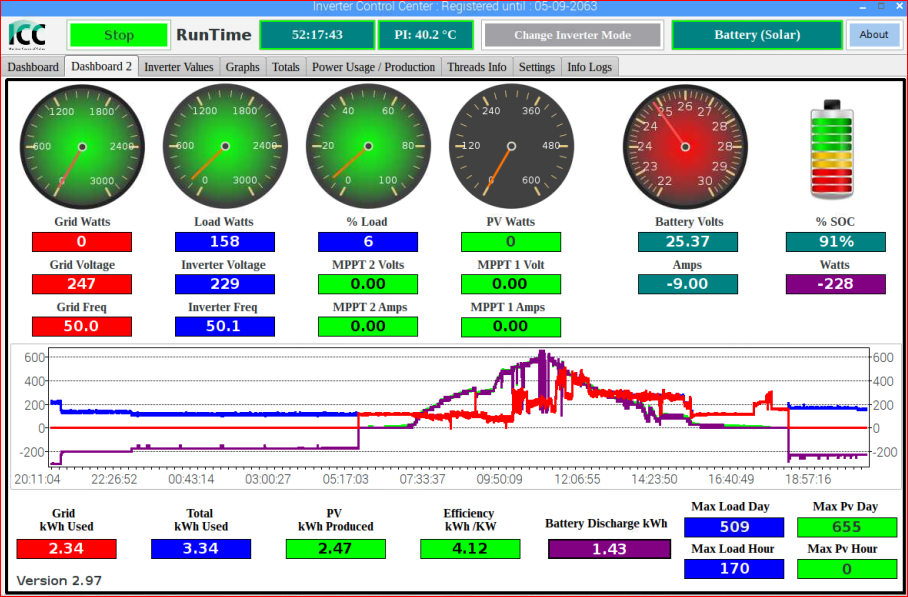Open the About button
Image resolution: width=908 pixels, height=597 pixels.
[873, 35]
